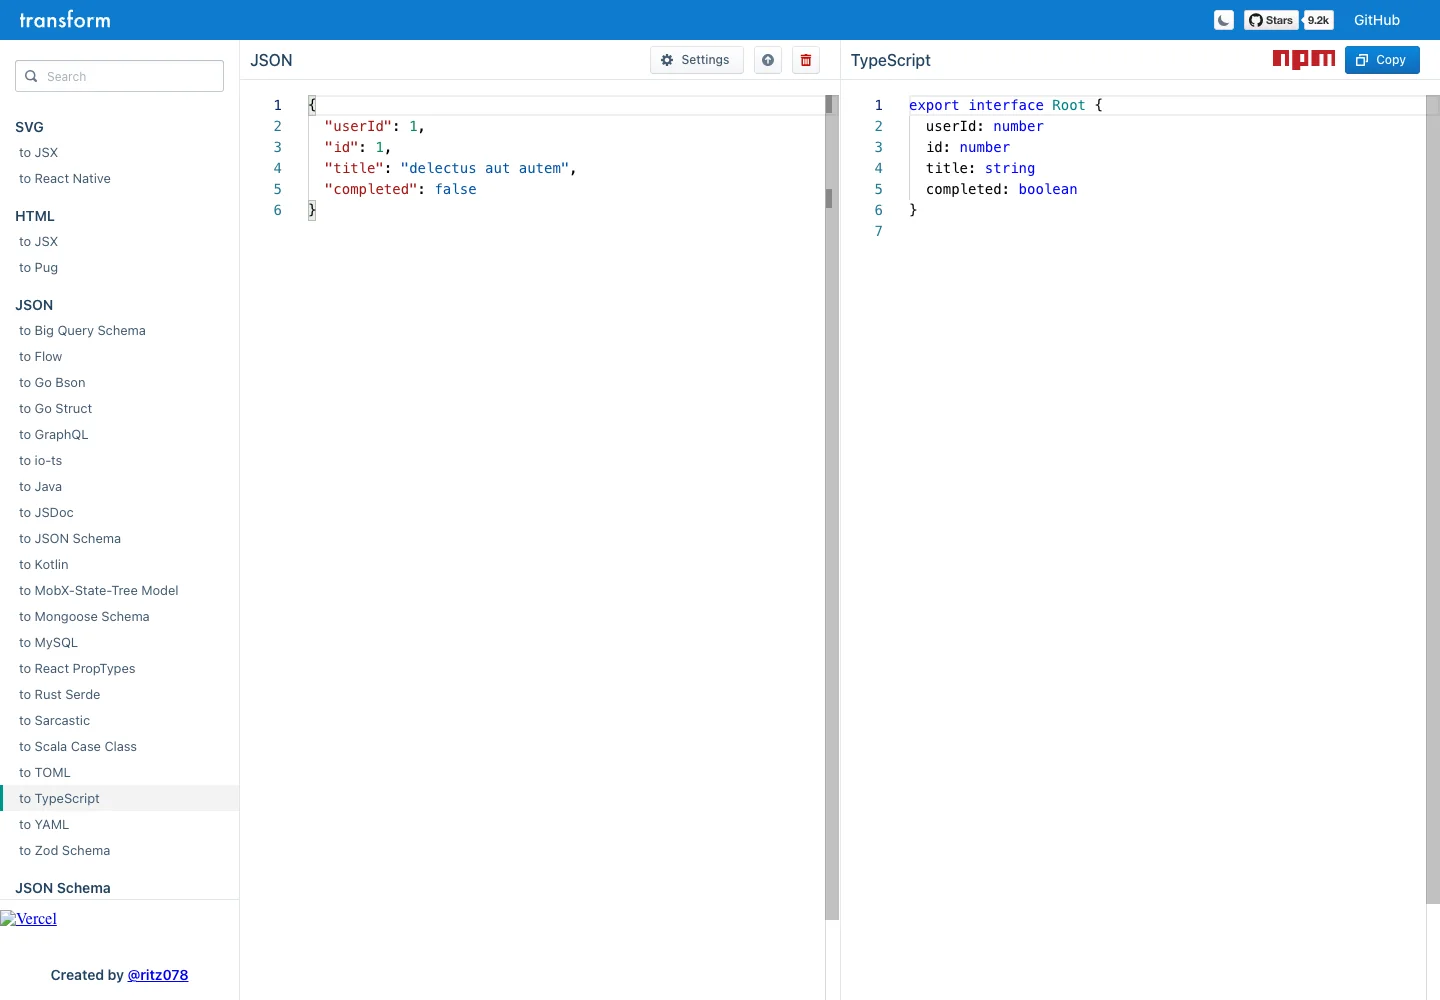This screenshot has height=1000, width=1440.
Task: Click the Vercel link
Action: (x=29, y=919)
